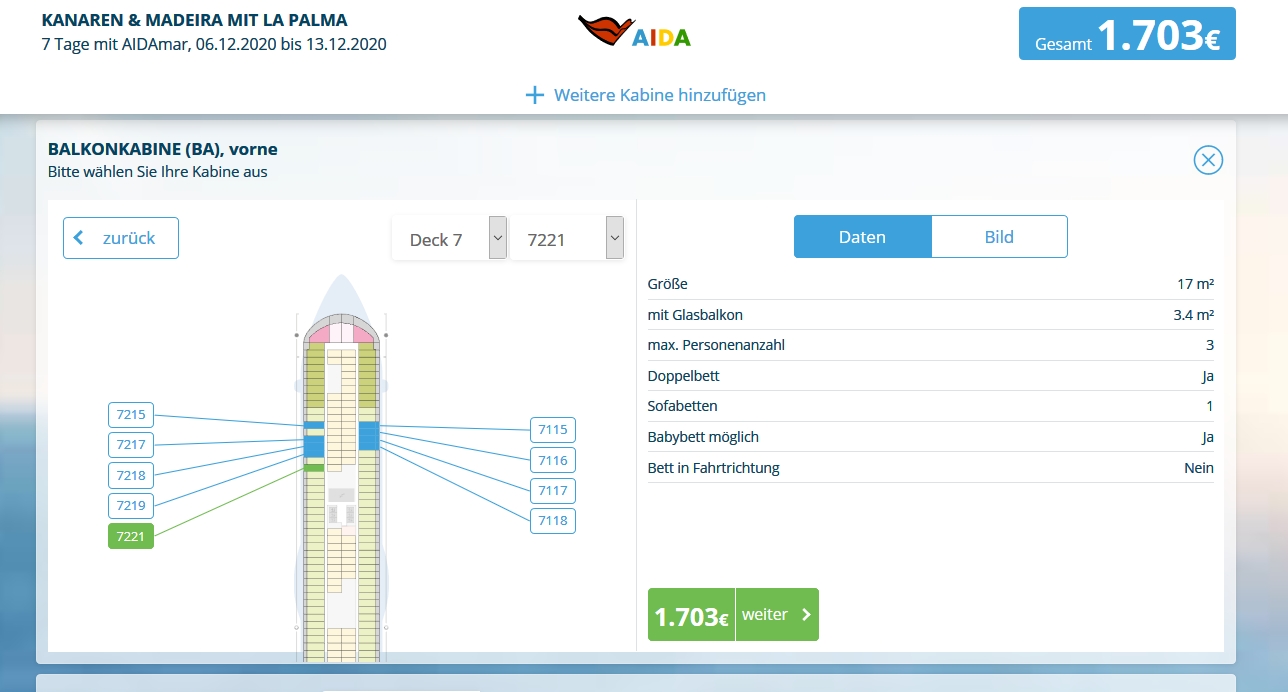Click the highlighted cabin 7221 label

click(131, 536)
